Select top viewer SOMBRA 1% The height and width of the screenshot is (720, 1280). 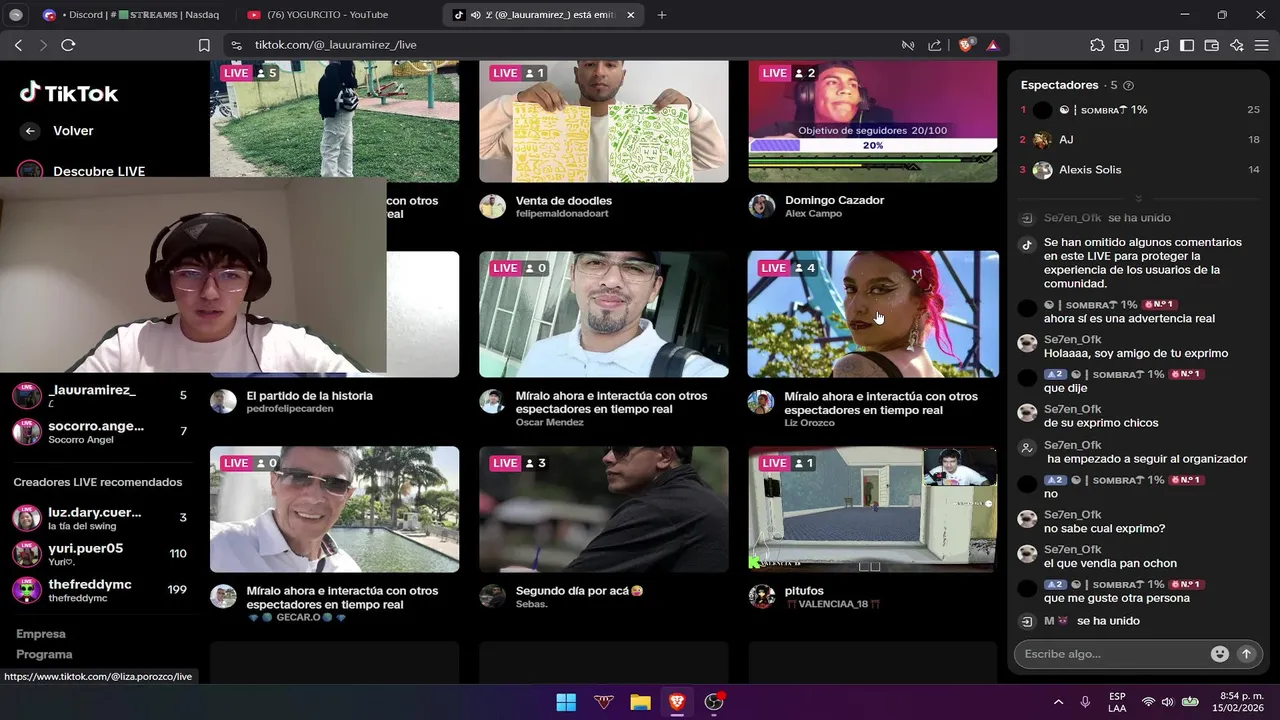click(x=1140, y=110)
